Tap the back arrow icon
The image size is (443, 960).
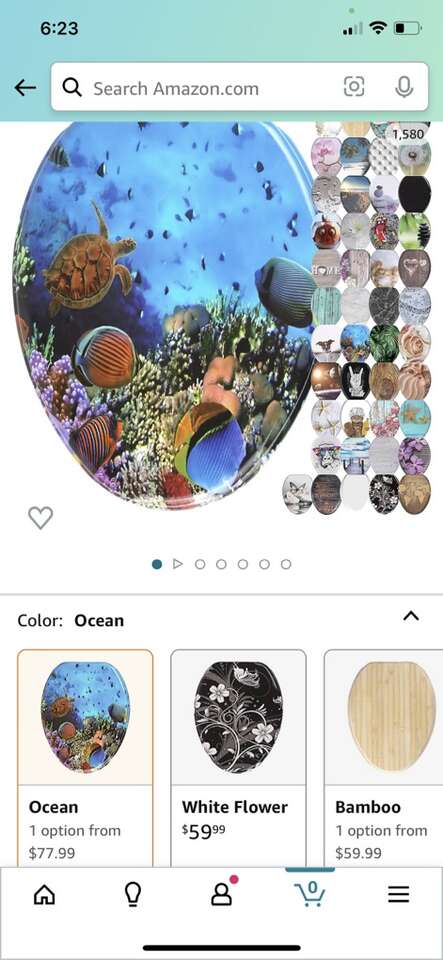point(25,88)
